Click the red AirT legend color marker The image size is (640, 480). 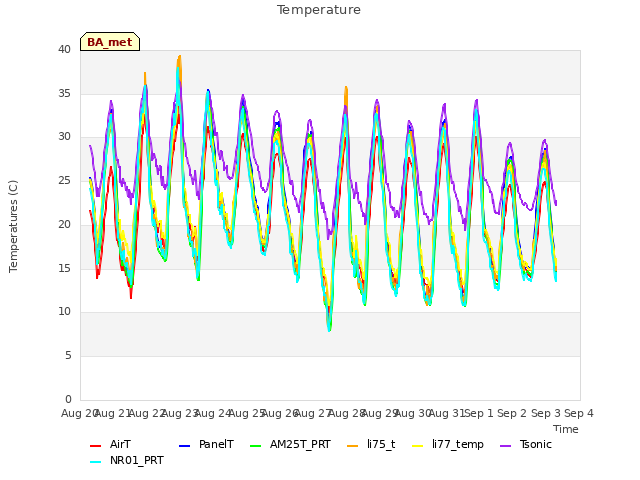(x=95, y=446)
